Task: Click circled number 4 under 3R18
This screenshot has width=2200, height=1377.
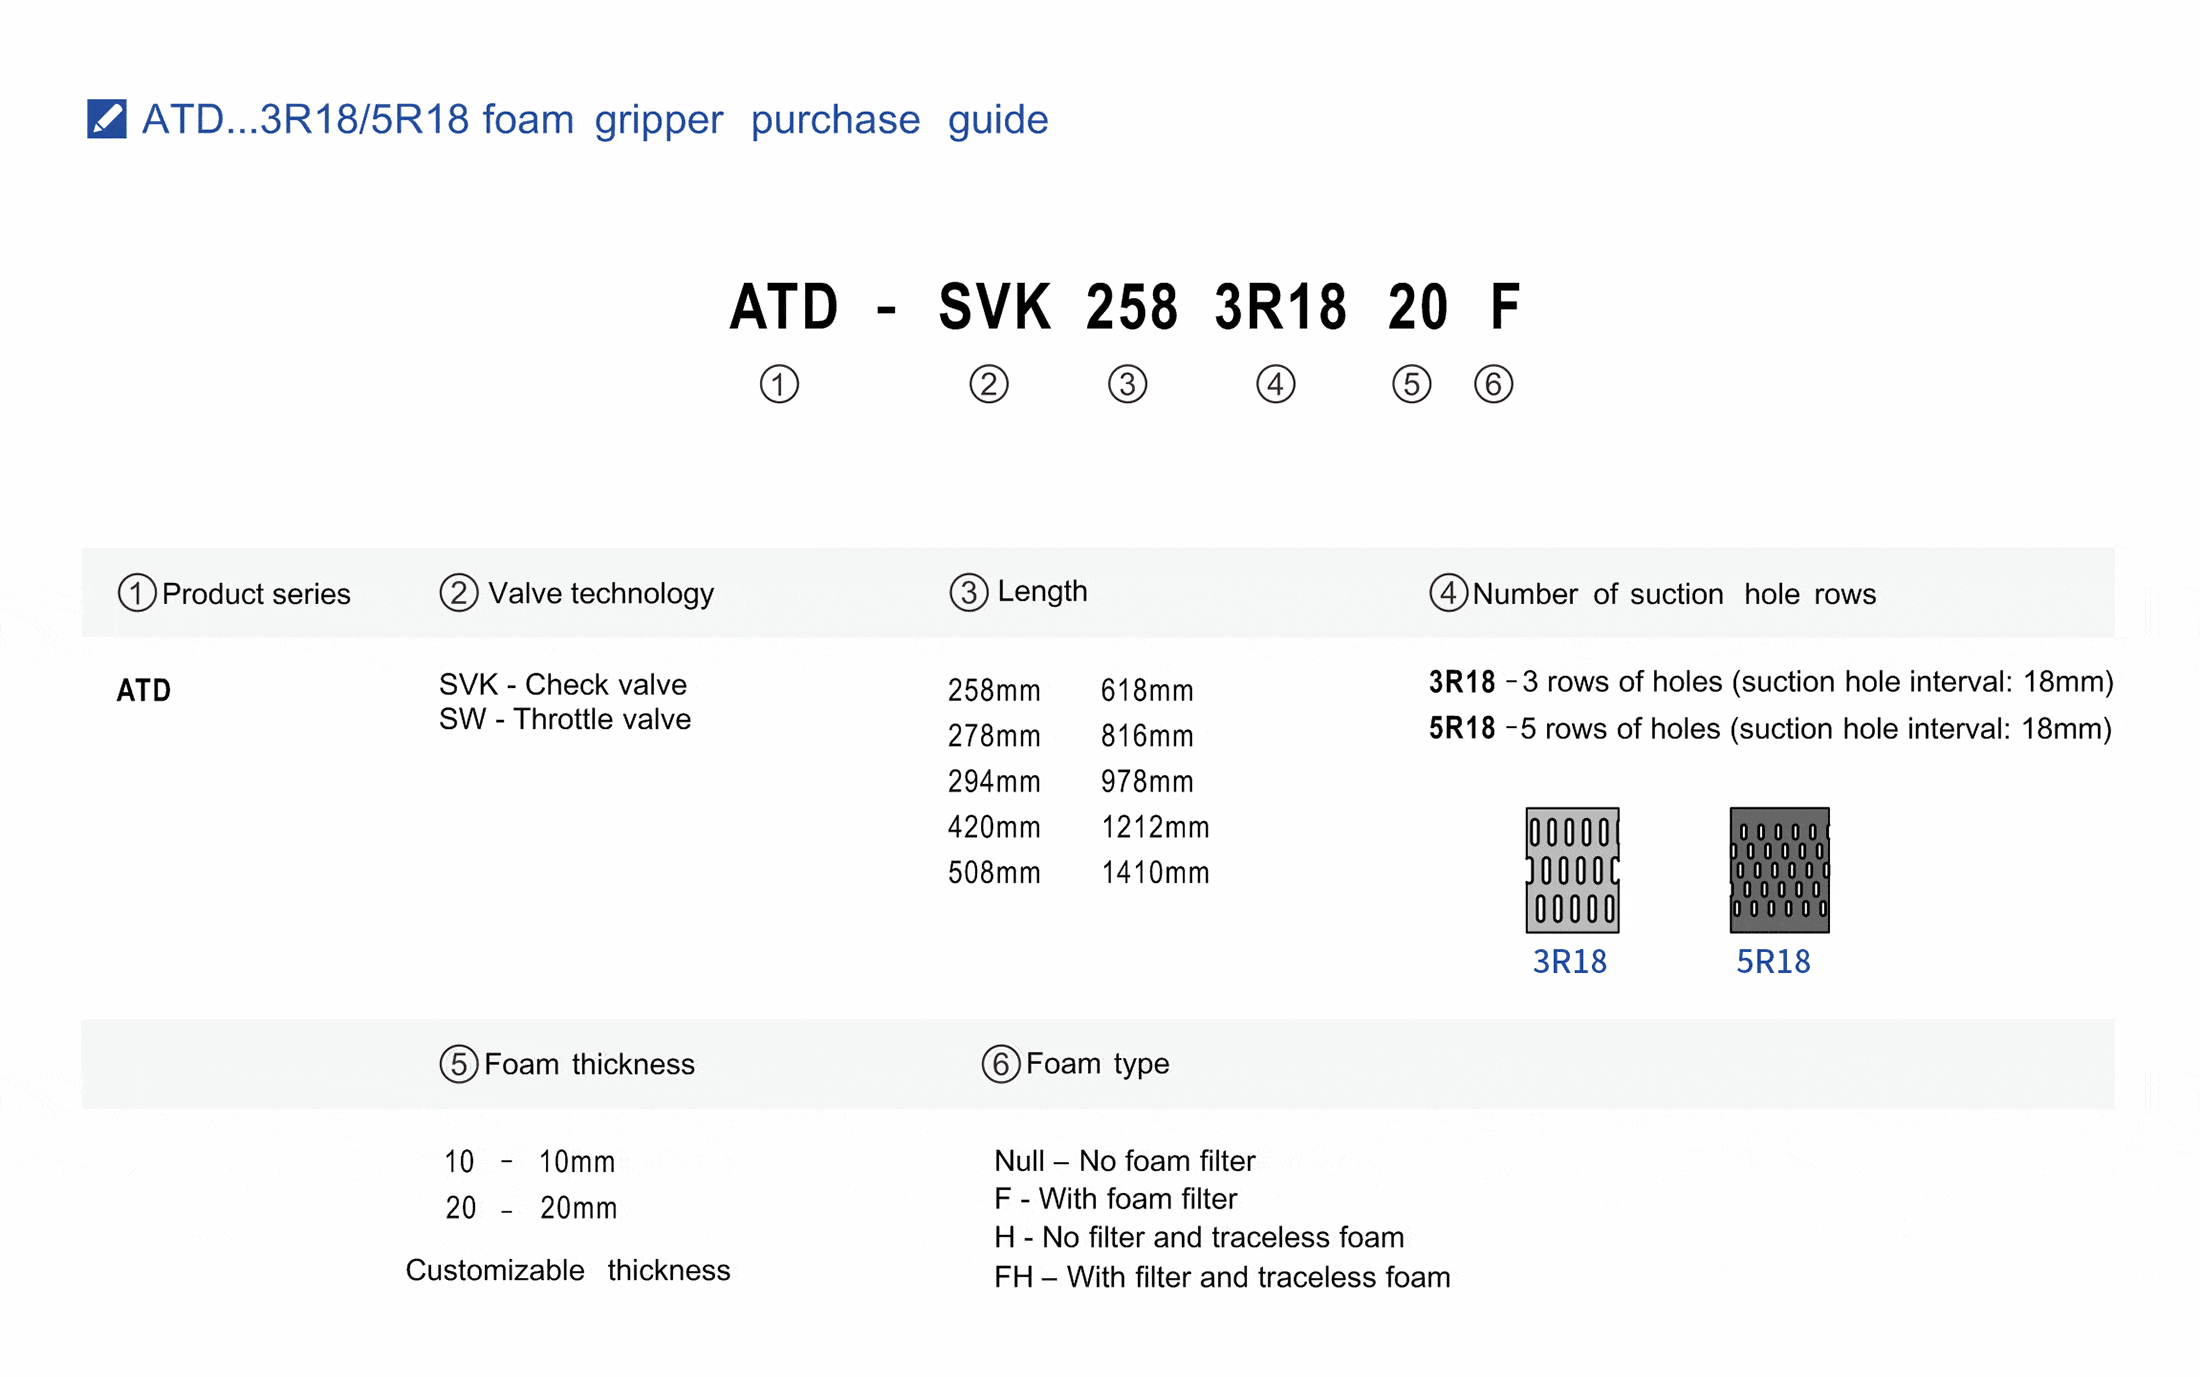Action: click(x=1275, y=384)
